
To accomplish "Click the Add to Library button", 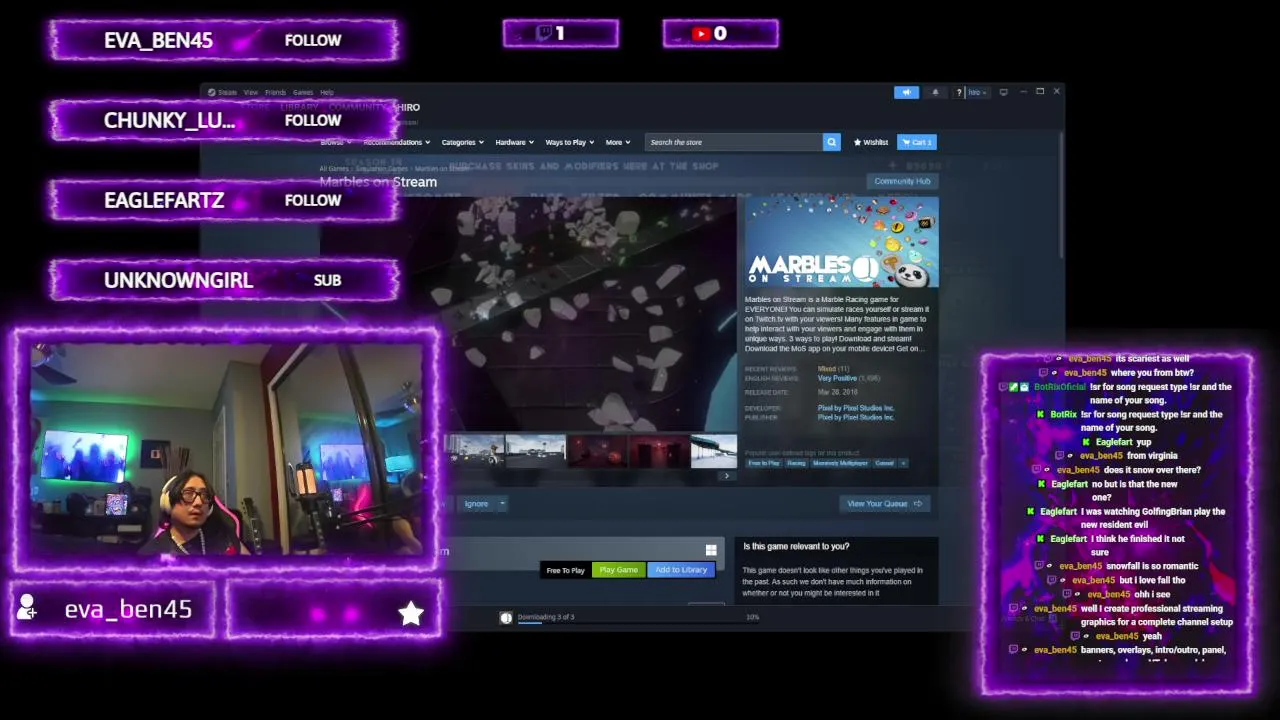I will (x=681, y=570).
